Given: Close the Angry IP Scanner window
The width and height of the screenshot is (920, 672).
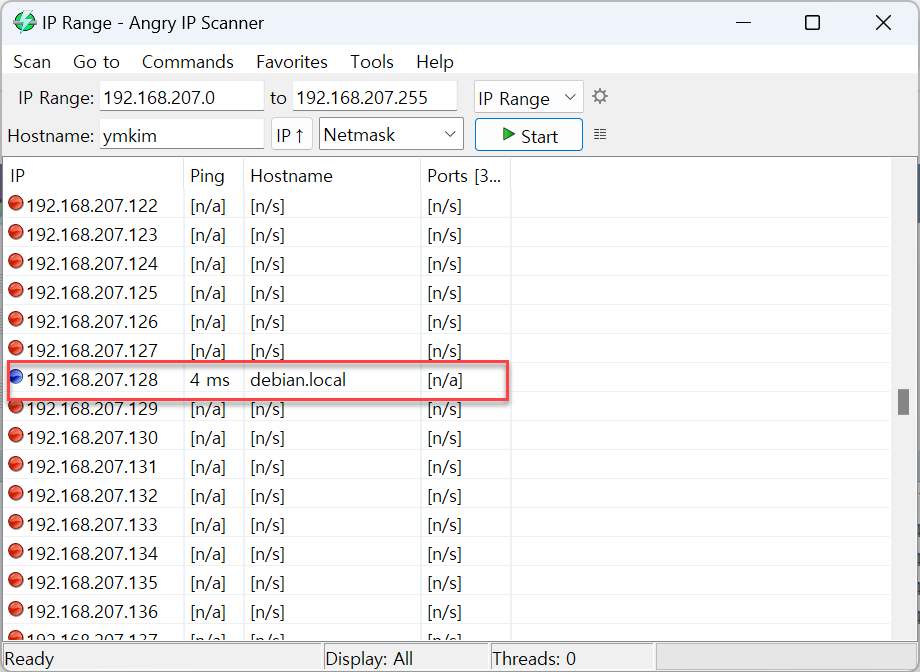Looking at the screenshot, I should tap(883, 23).
